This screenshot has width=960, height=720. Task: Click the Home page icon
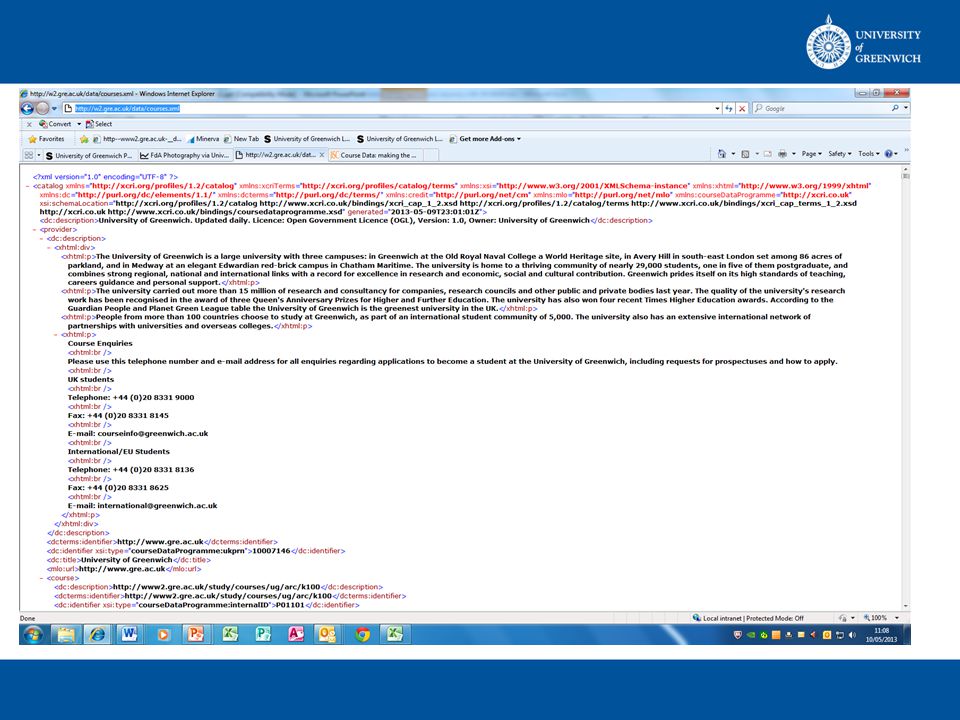click(x=722, y=154)
